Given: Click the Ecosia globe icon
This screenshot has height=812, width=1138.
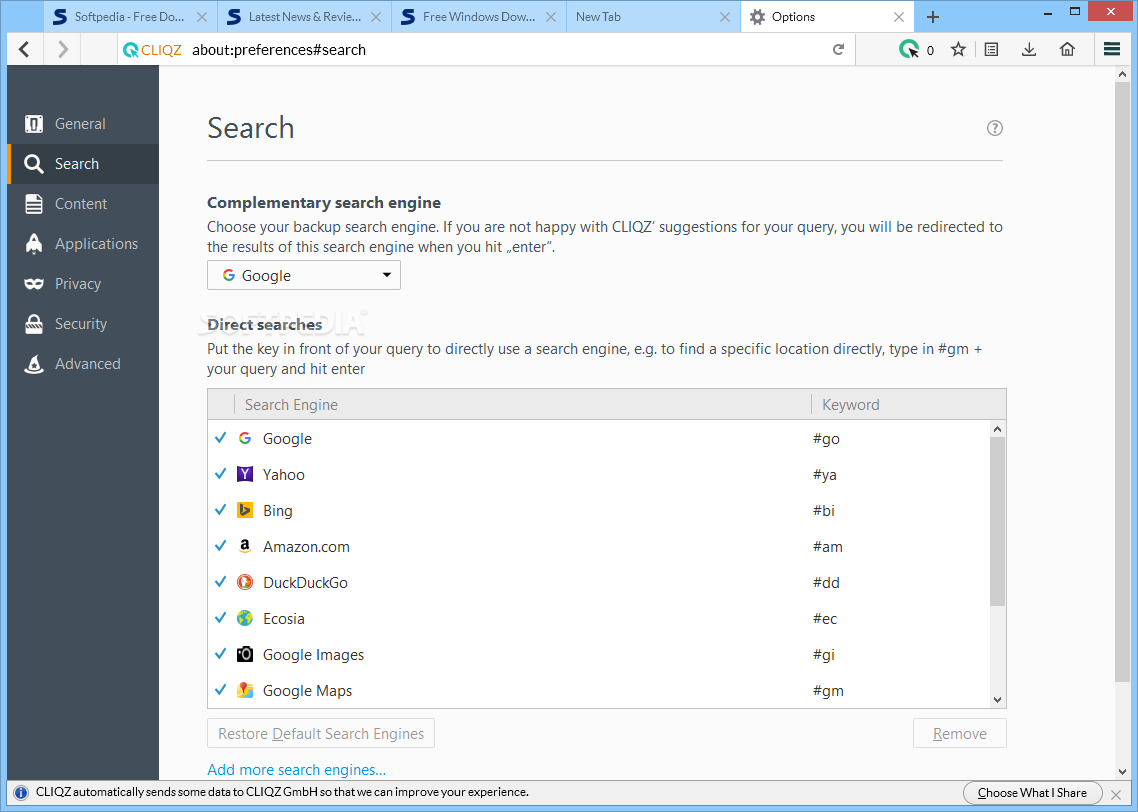Looking at the screenshot, I should pyautogui.click(x=245, y=618).
